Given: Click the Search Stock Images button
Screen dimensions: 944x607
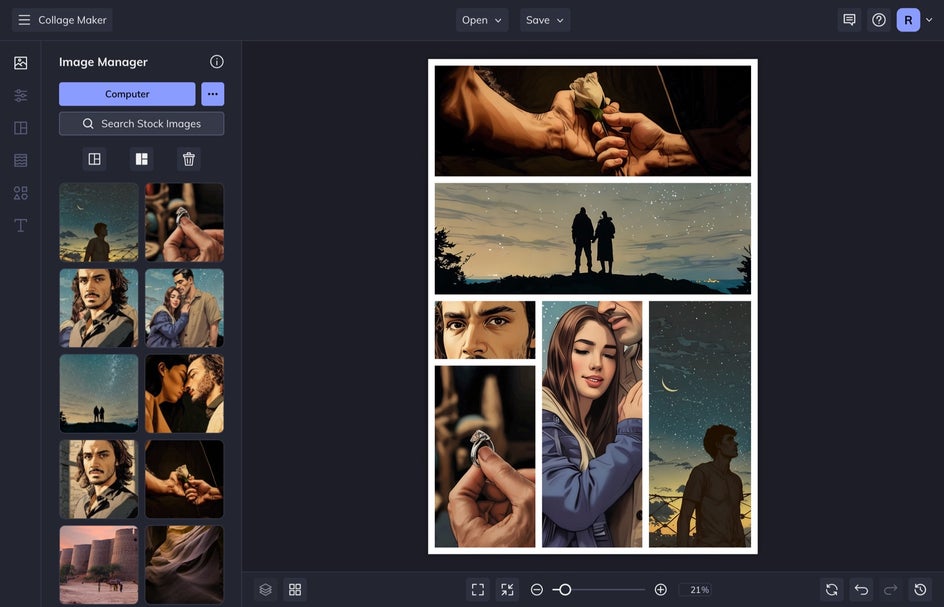Looking at the screenshot, I should coord(141,123).
